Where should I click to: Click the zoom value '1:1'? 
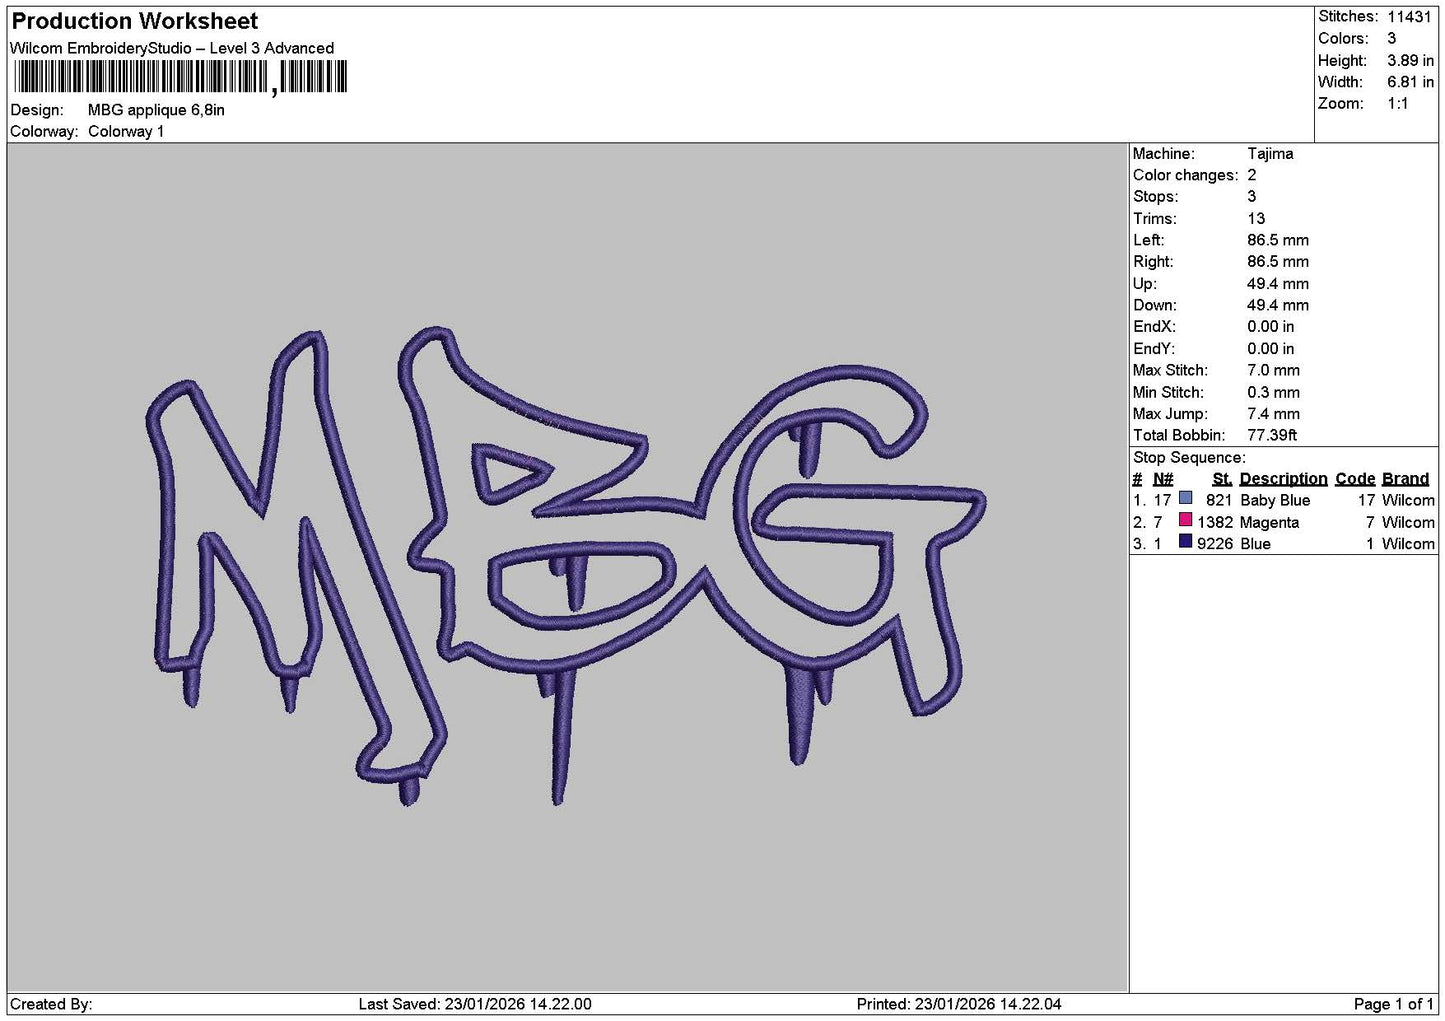pyautogui.click(x=1397, y=103)
